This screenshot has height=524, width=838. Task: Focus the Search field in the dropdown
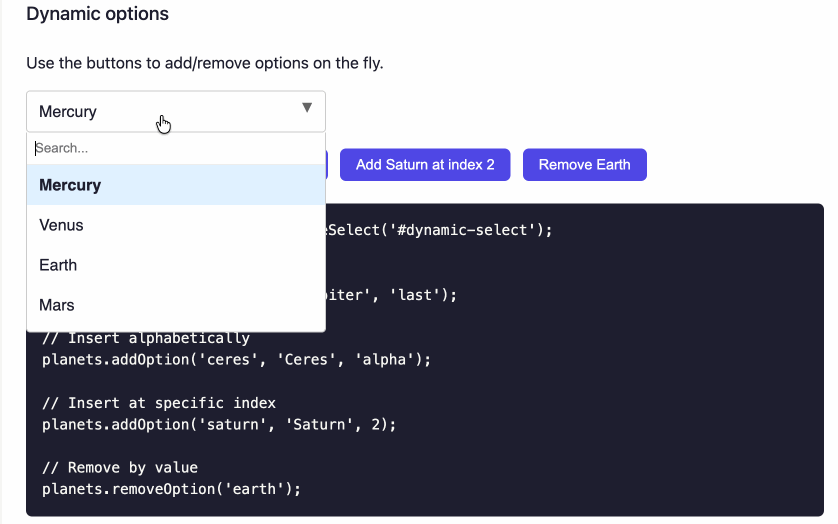[x=175, y=148]
